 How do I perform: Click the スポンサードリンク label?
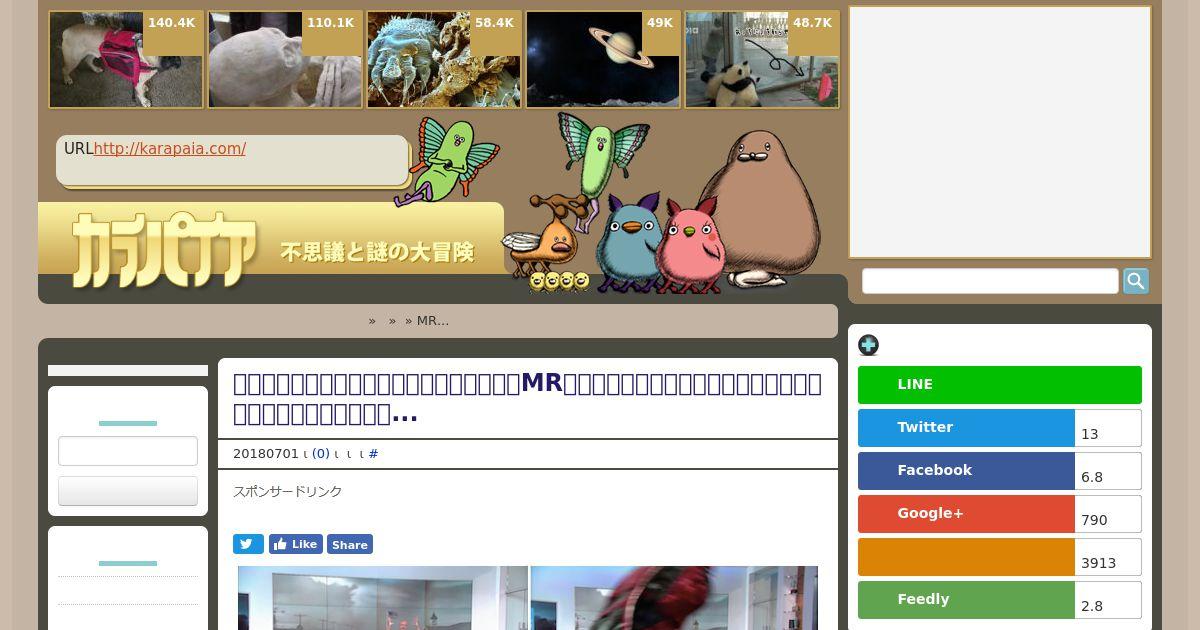tap(288, 491)
